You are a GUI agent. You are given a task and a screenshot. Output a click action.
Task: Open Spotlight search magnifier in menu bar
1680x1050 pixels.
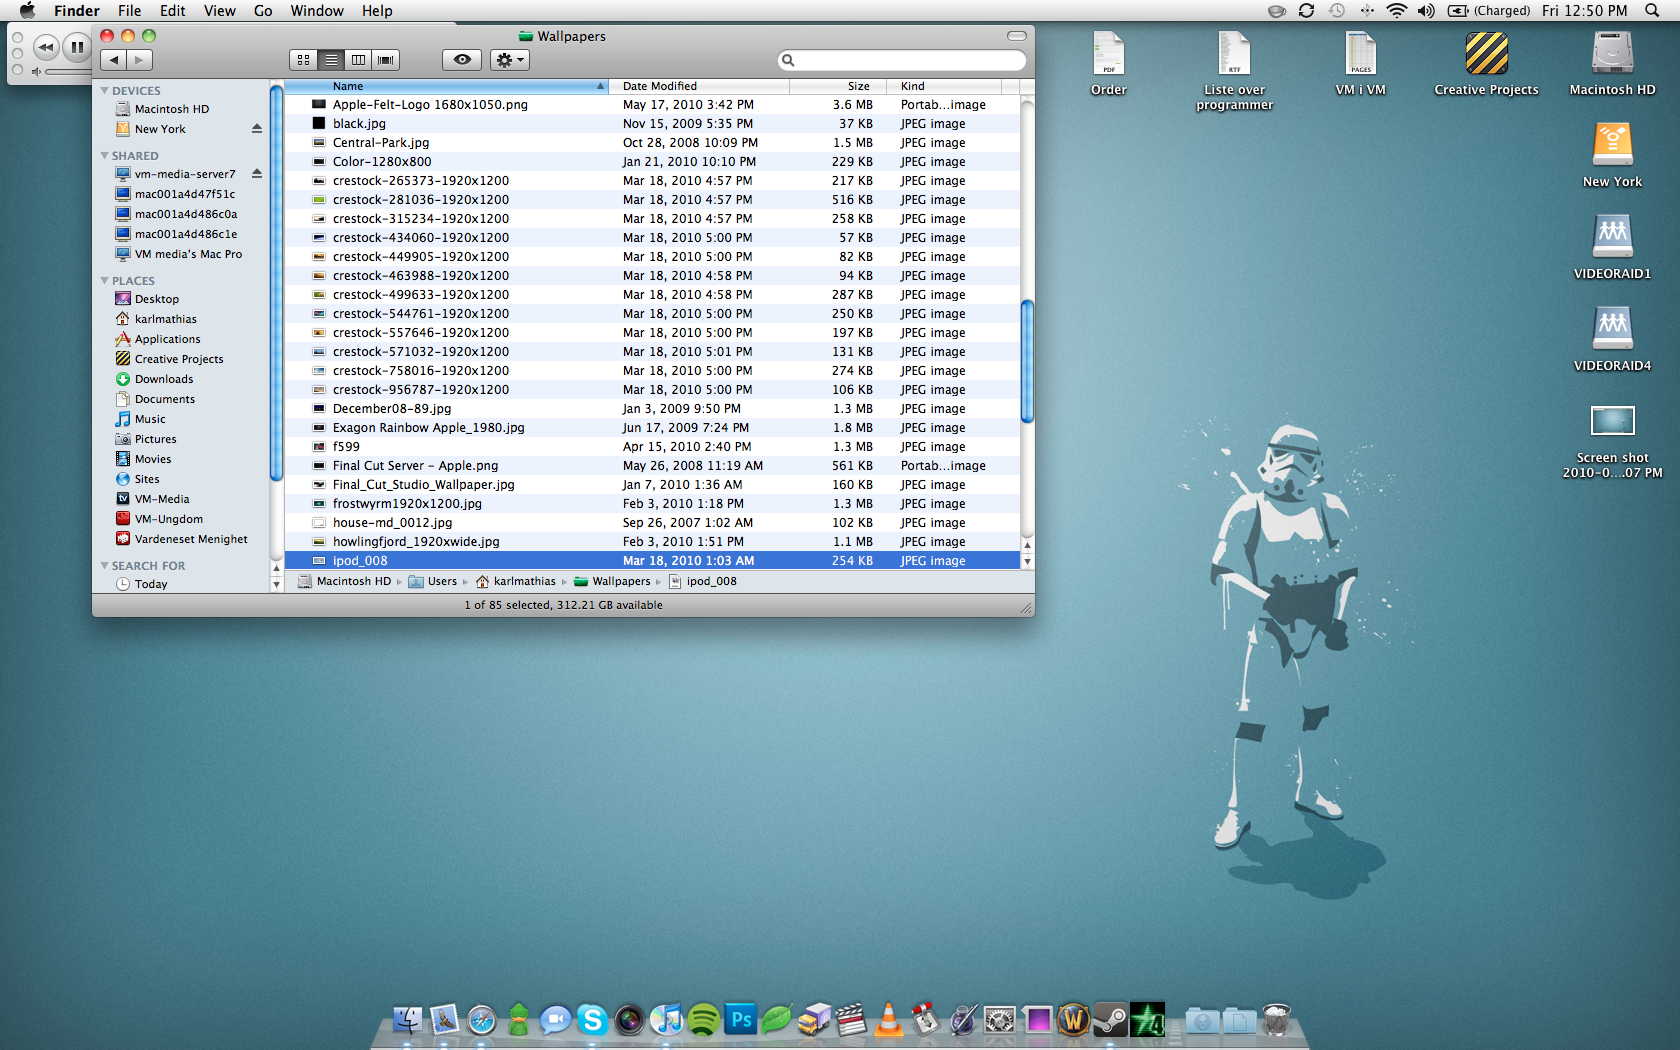[1652, 10]
